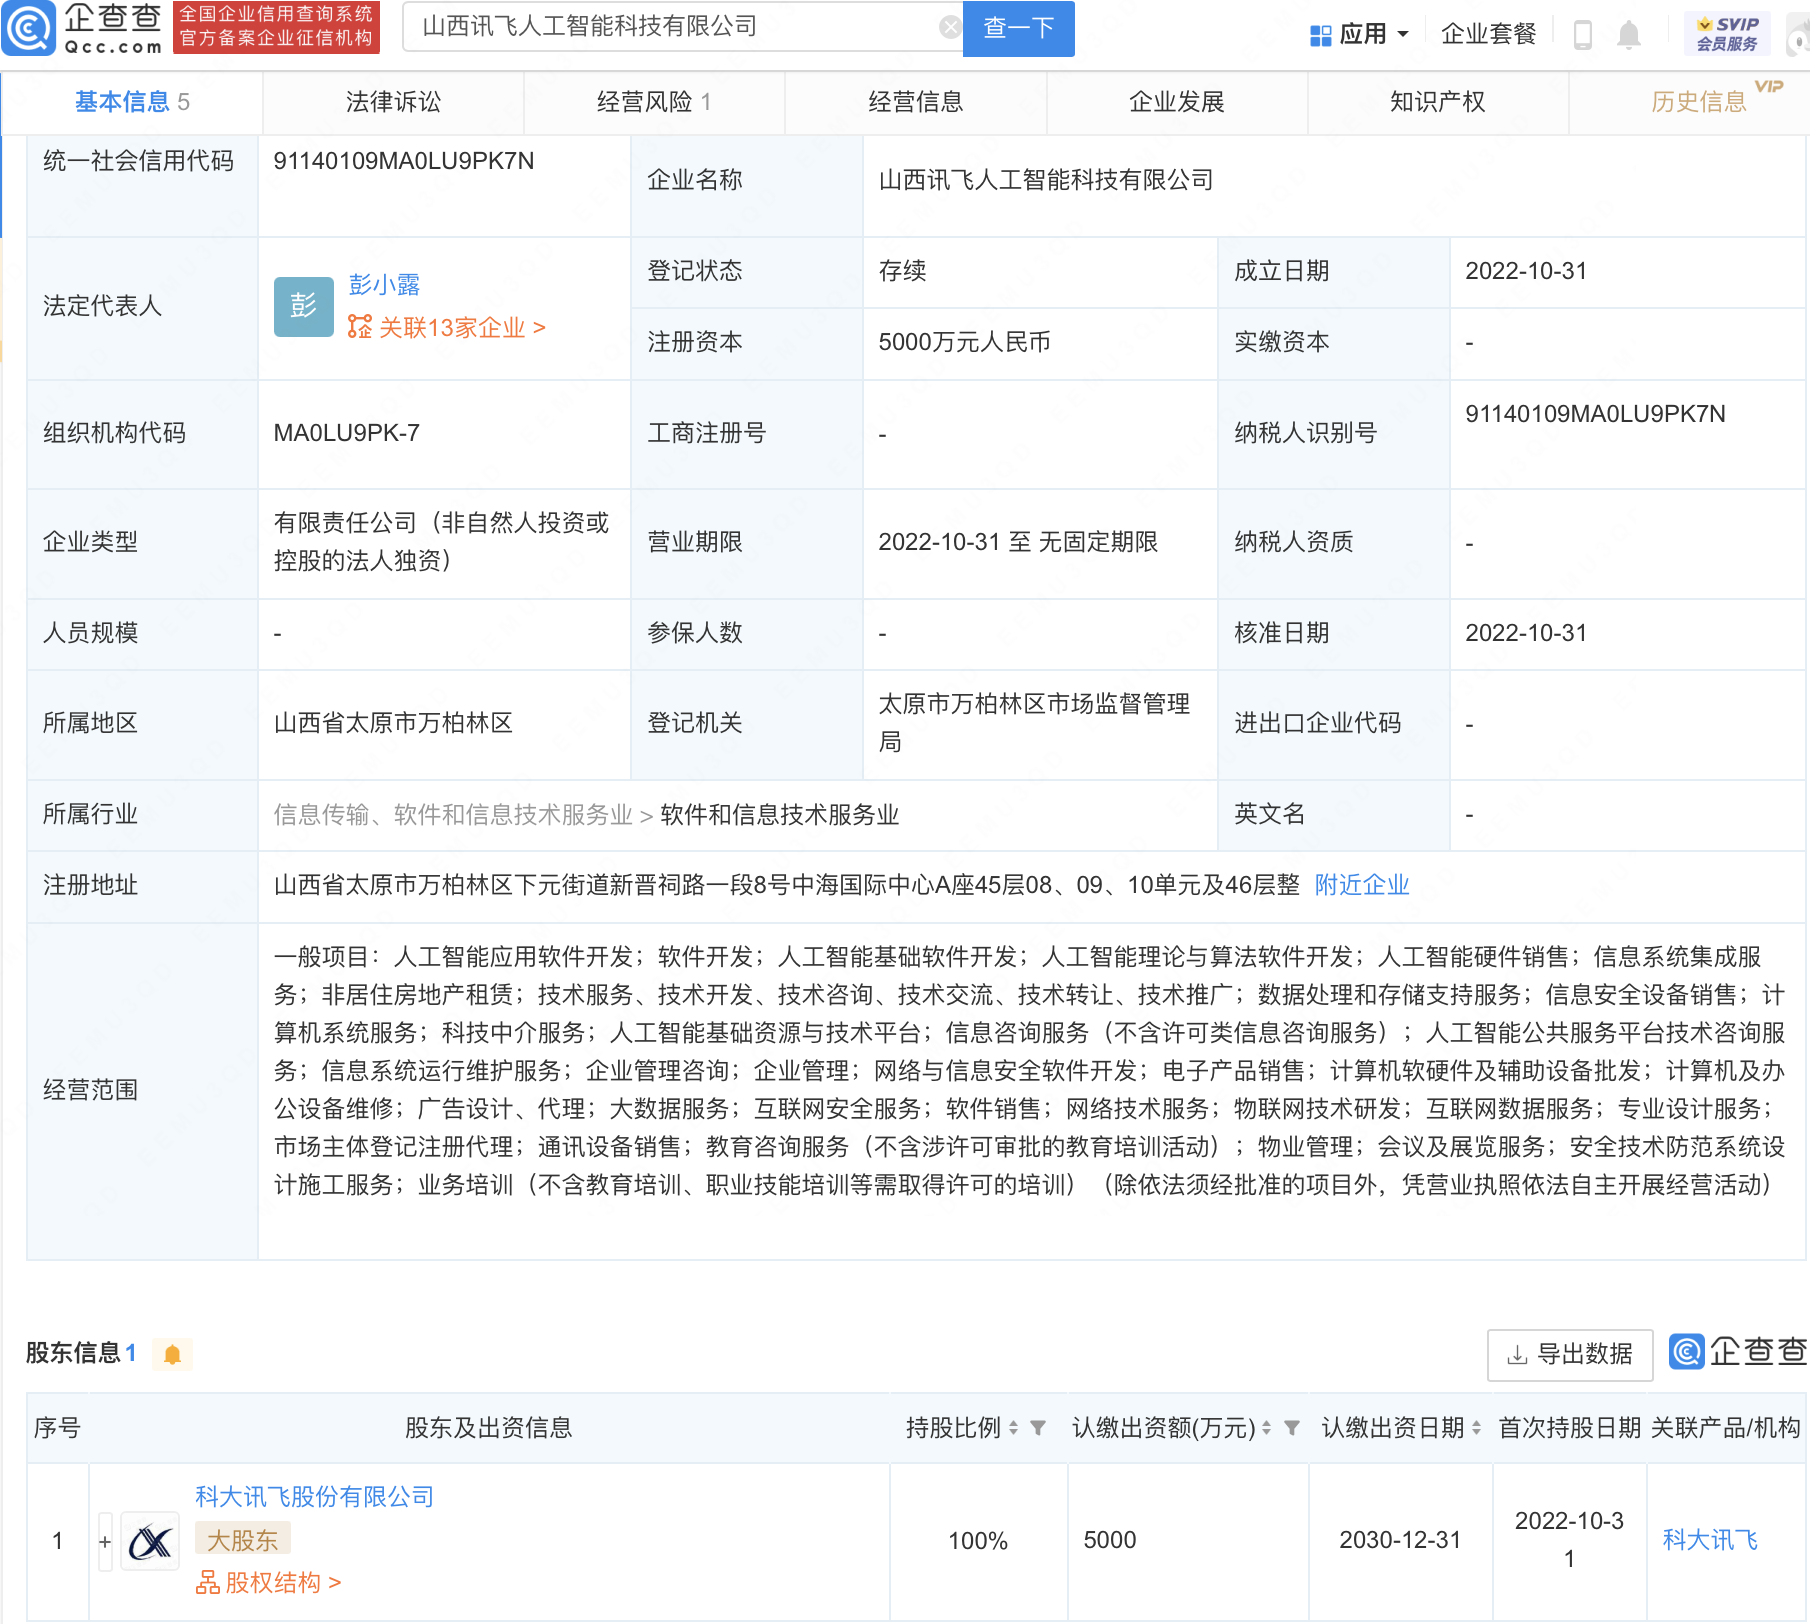Click the alert bell next to 股东信息

[172, 1355]
